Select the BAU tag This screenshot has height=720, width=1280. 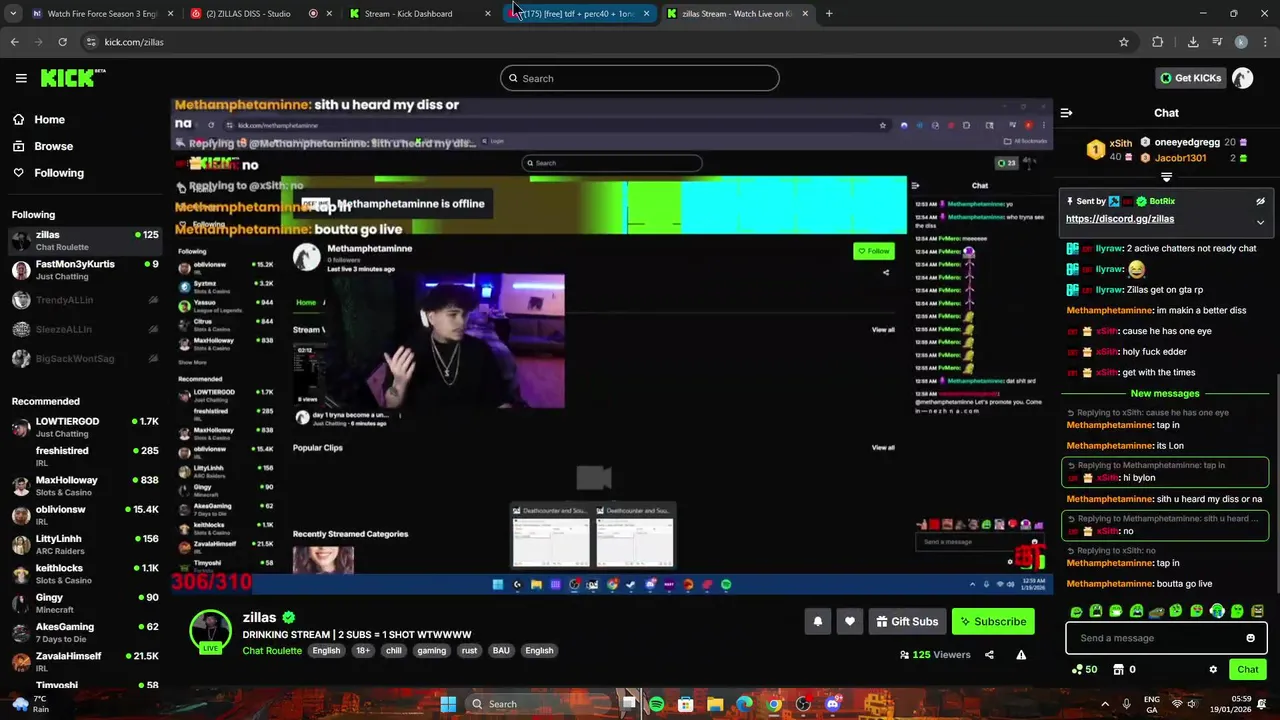501,651
